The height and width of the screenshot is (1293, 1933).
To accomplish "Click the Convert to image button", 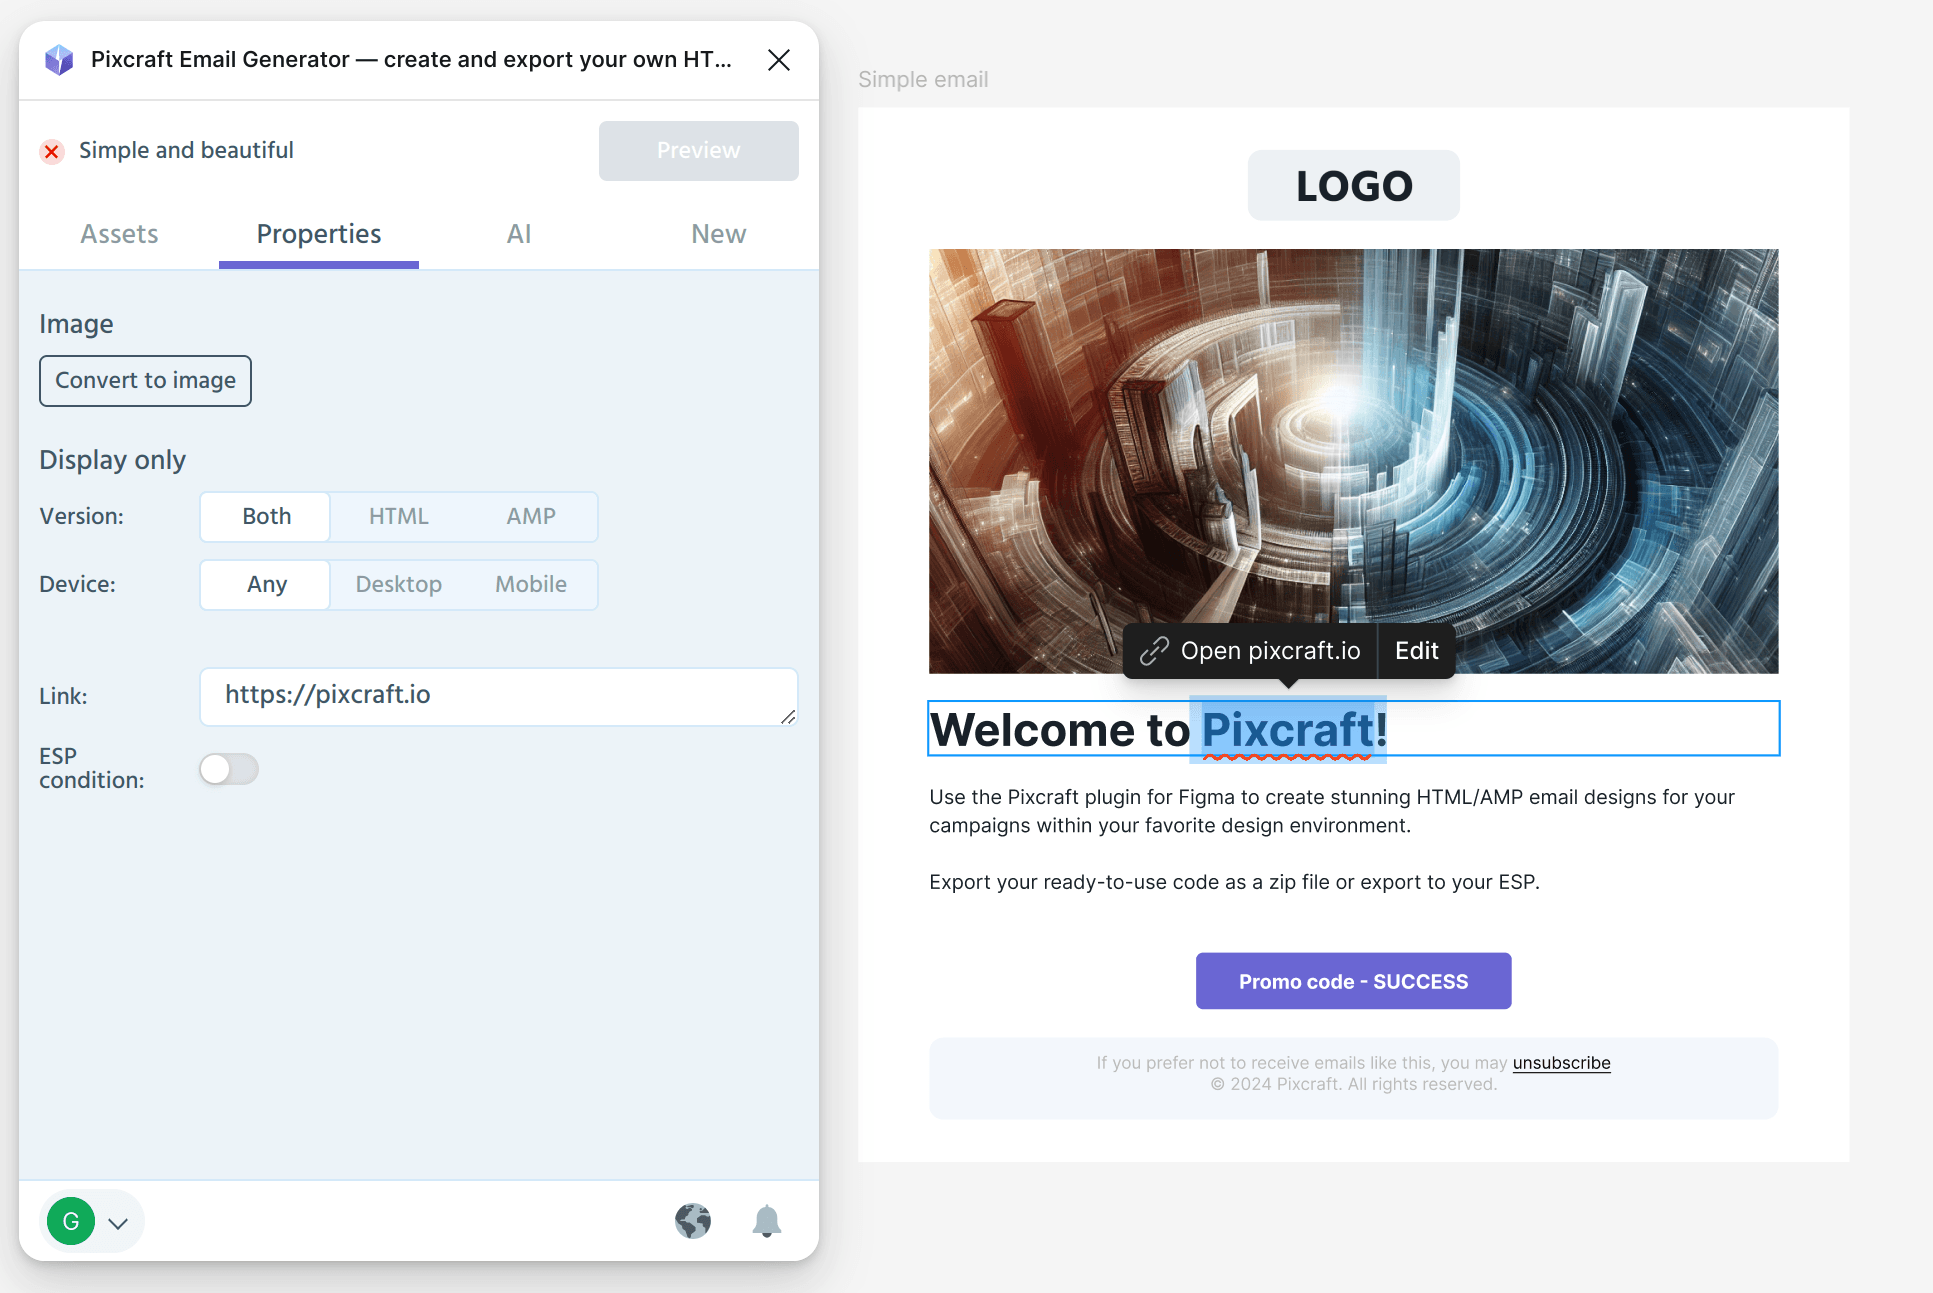I will [144, 380].
